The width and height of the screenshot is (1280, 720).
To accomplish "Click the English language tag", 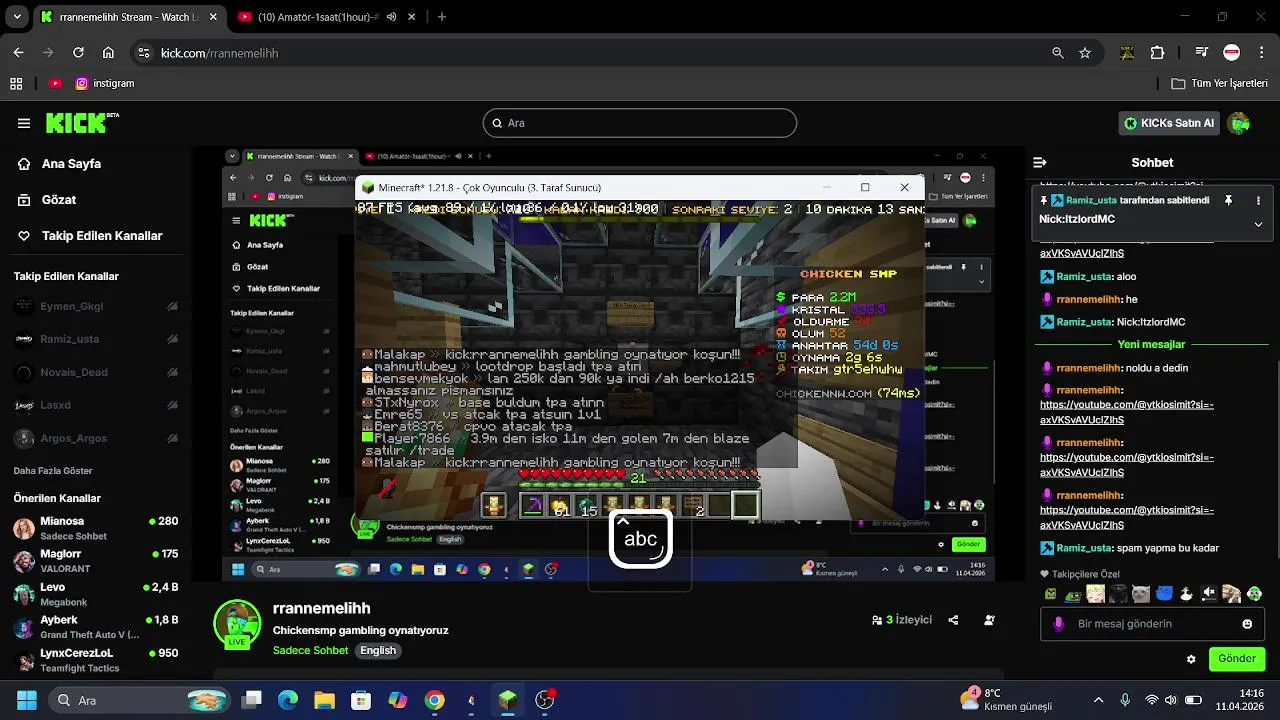I will pyautogui.click(x=378, y=650).
